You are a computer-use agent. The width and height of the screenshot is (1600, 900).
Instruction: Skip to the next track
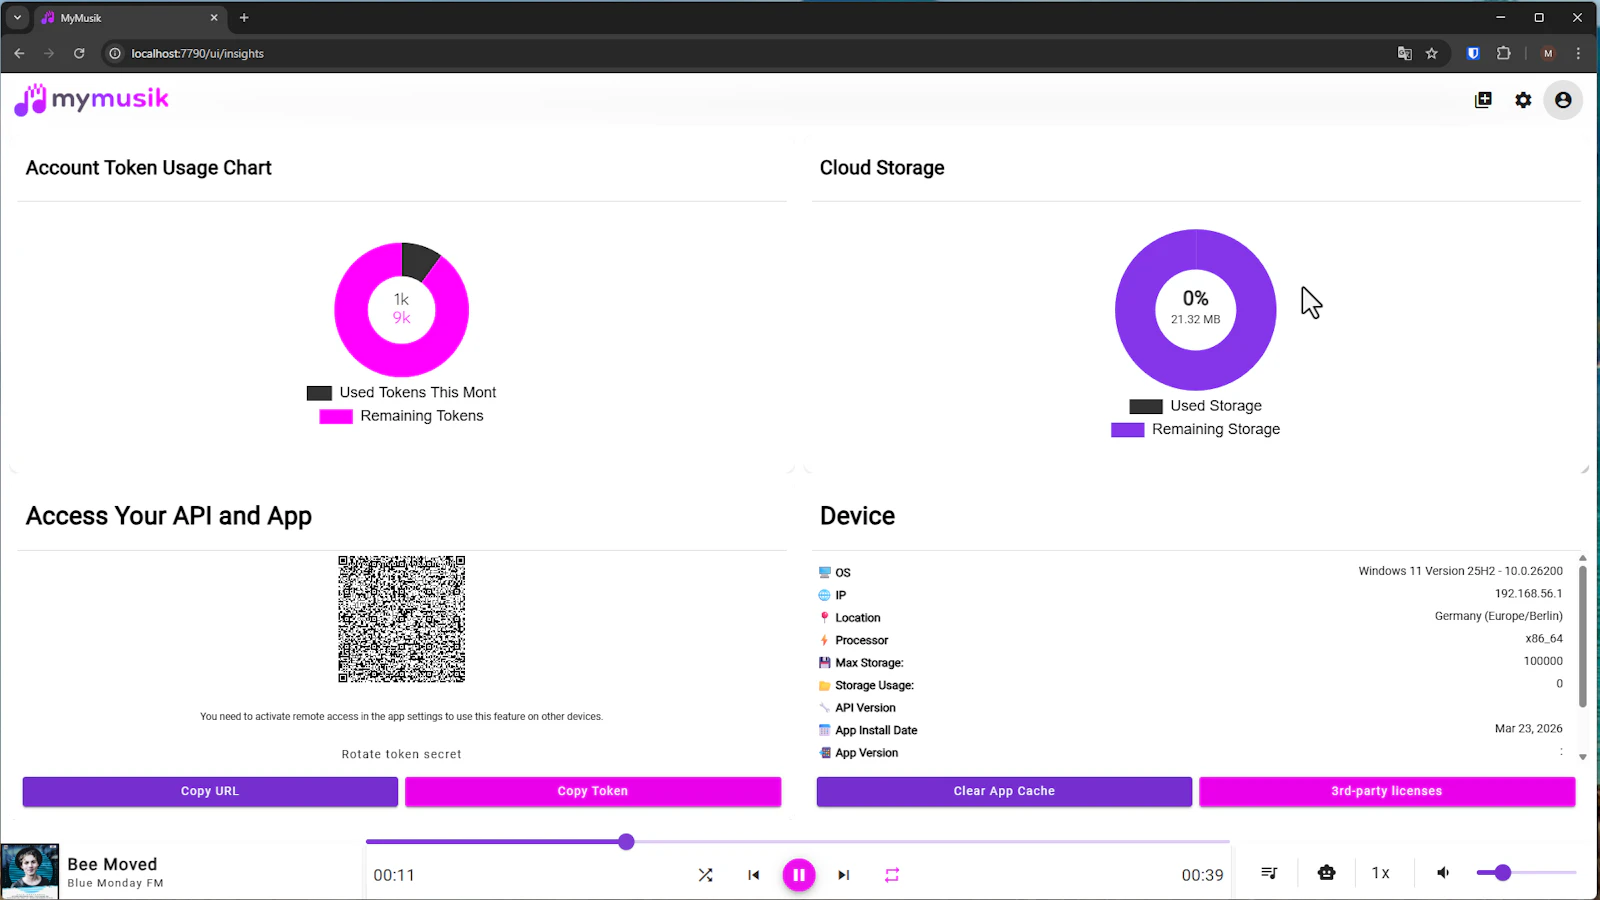844,875
